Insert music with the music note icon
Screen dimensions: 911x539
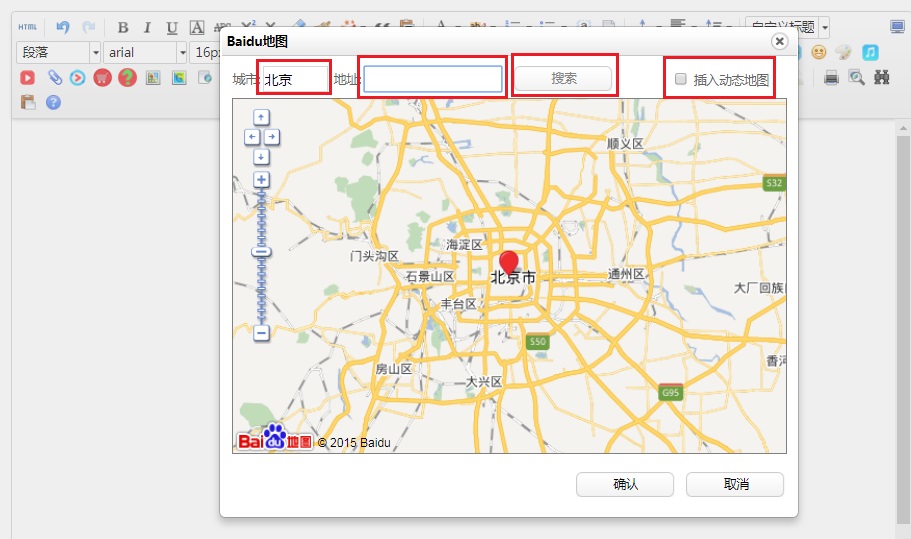pyautogui.click(x=870, y=52)
